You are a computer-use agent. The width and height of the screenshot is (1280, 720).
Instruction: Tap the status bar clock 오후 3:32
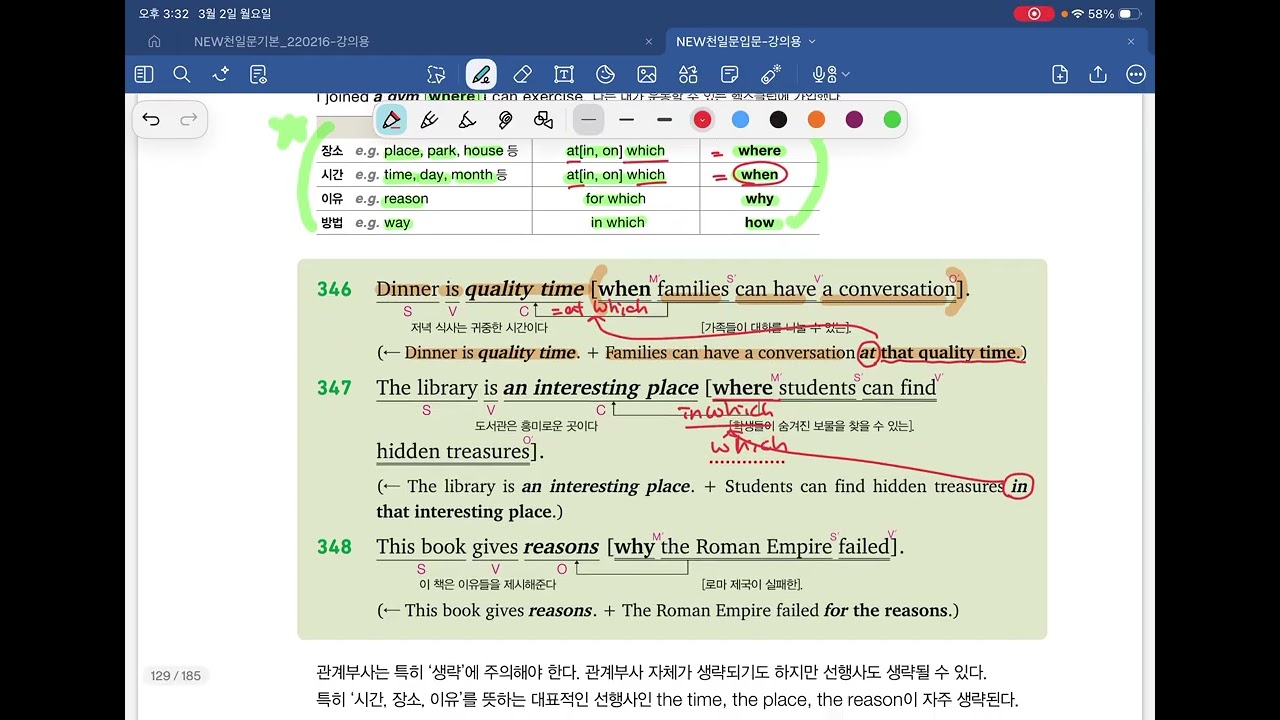pyautogui.click(x=163, y=14)
